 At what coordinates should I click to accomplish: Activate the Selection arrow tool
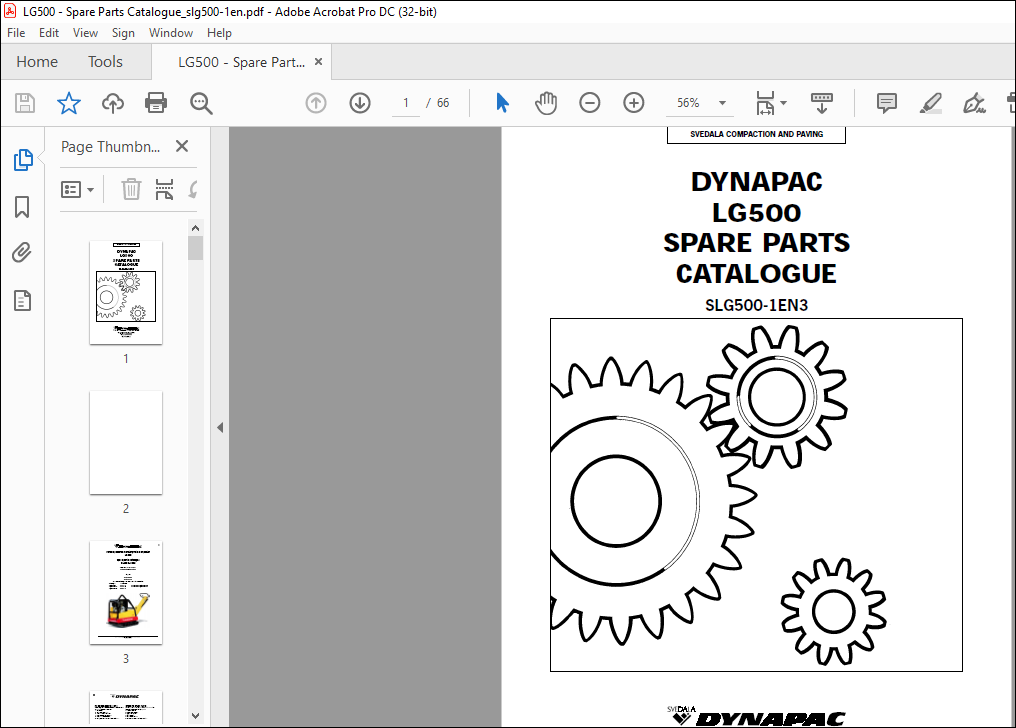502,102
